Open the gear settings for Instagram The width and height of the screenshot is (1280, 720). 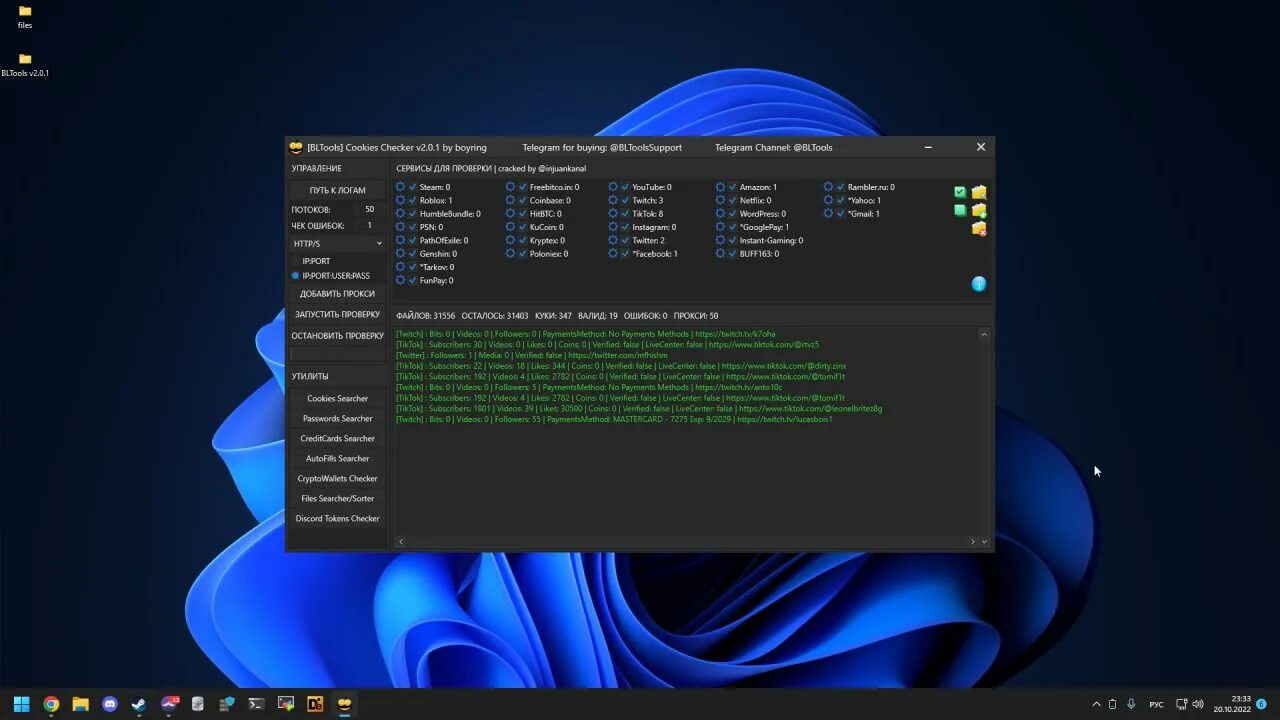tap(612, 227)
